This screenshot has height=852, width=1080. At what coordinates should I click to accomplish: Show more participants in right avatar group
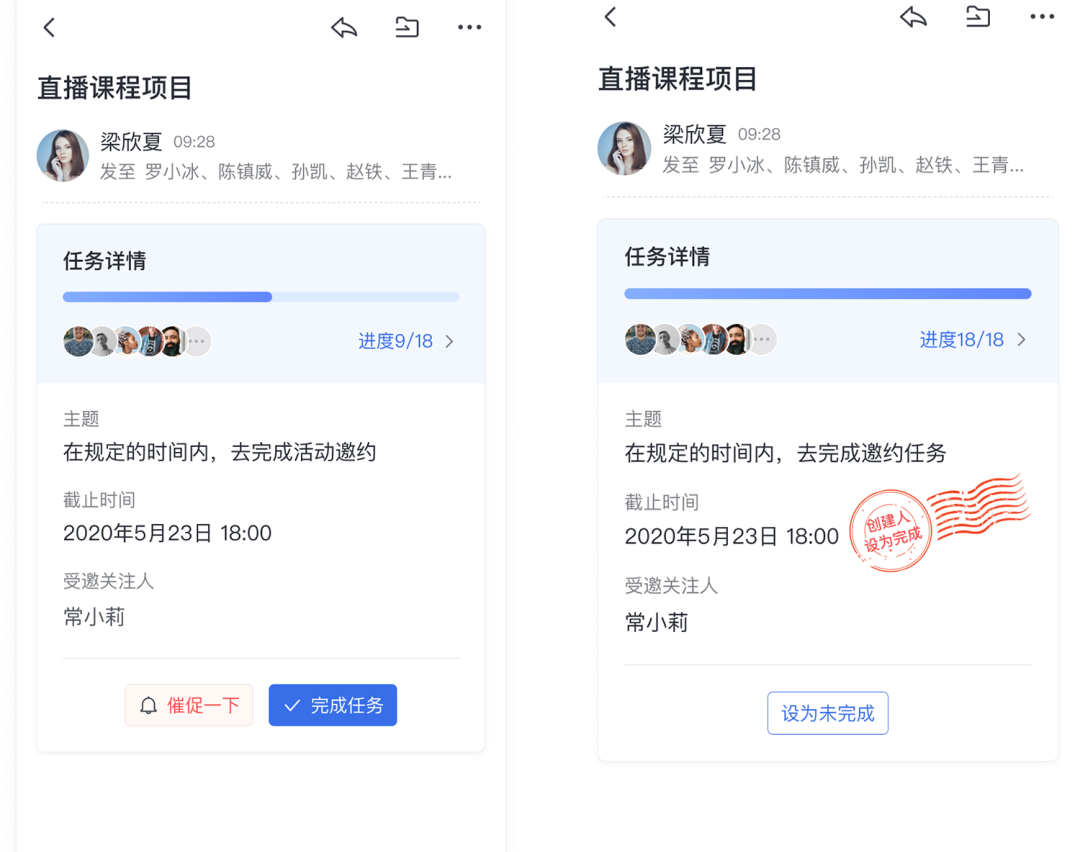[763, 340]
